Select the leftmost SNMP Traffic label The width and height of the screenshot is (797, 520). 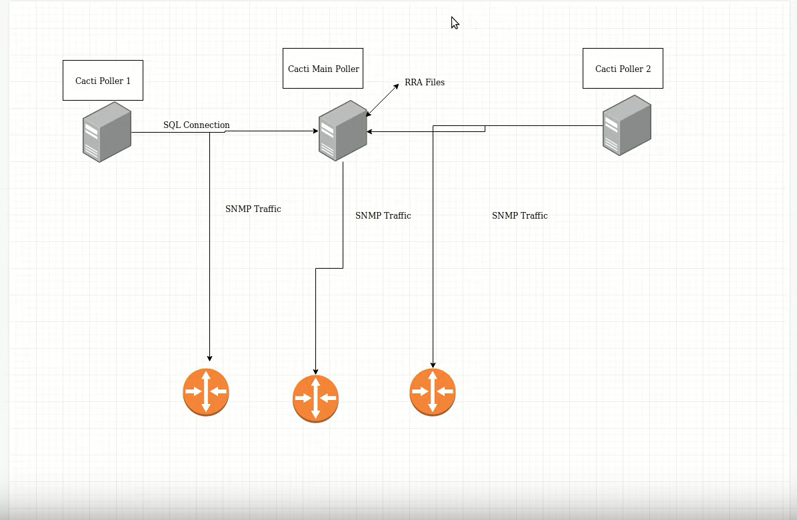253,209
